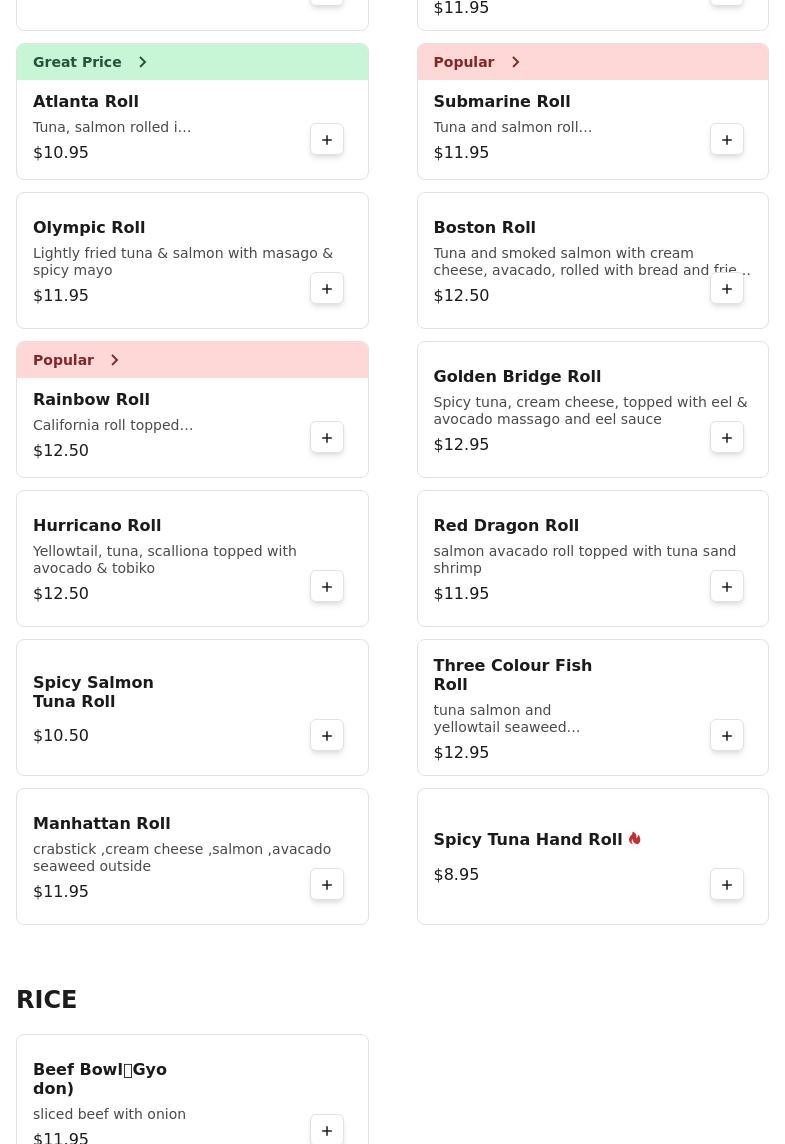Add Red Dragon Roll with plus icon
The width and height of the screenshot is (785, 1144).
point(727,587)
